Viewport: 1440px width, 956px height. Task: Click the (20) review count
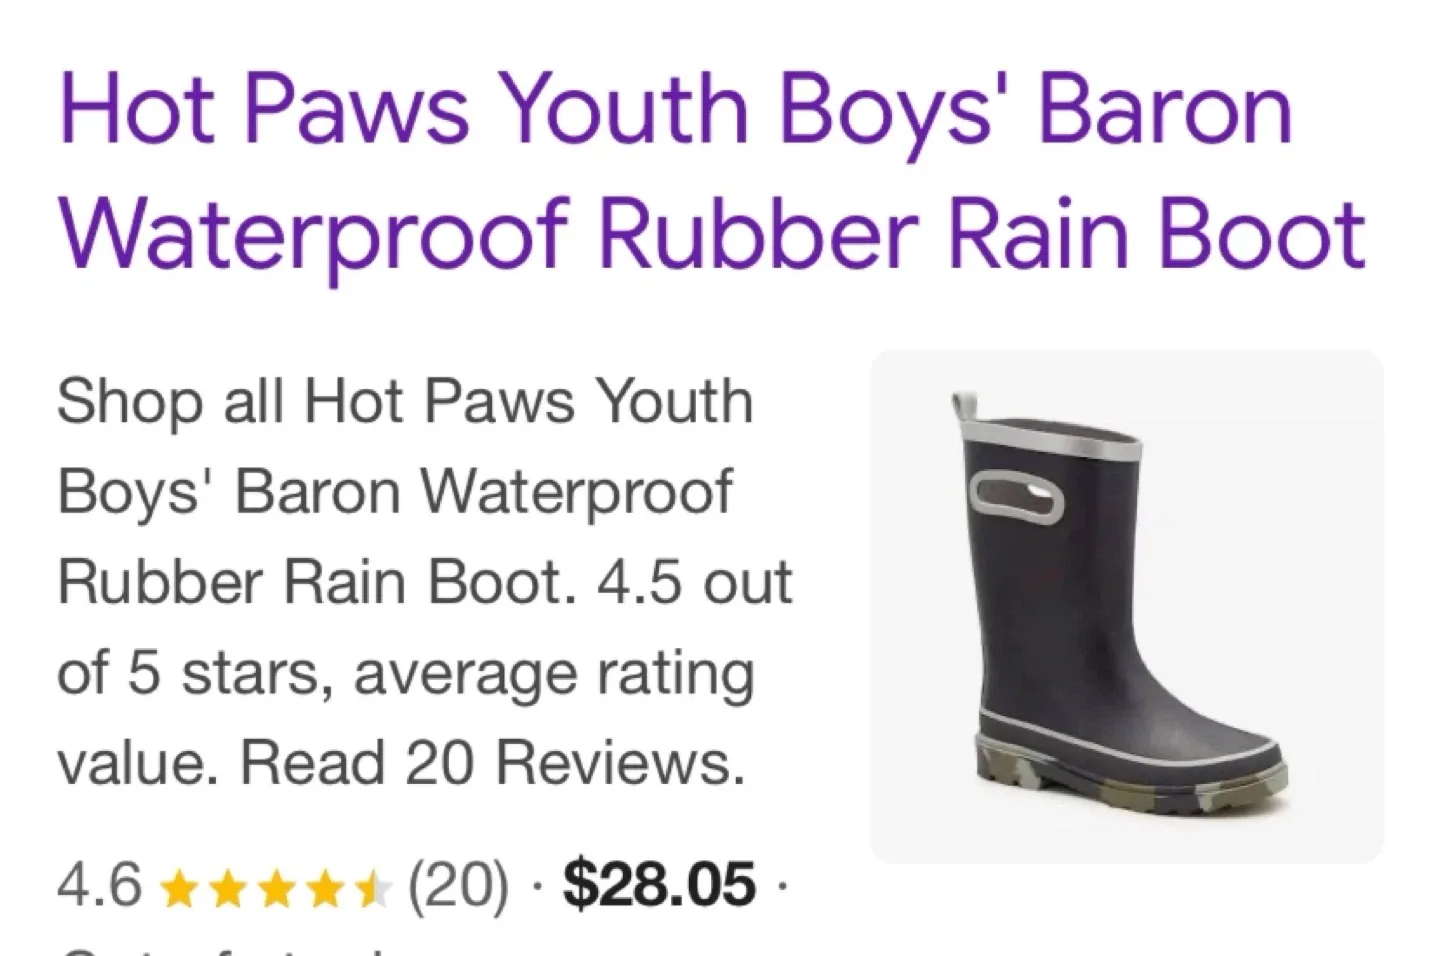point(457,885)
